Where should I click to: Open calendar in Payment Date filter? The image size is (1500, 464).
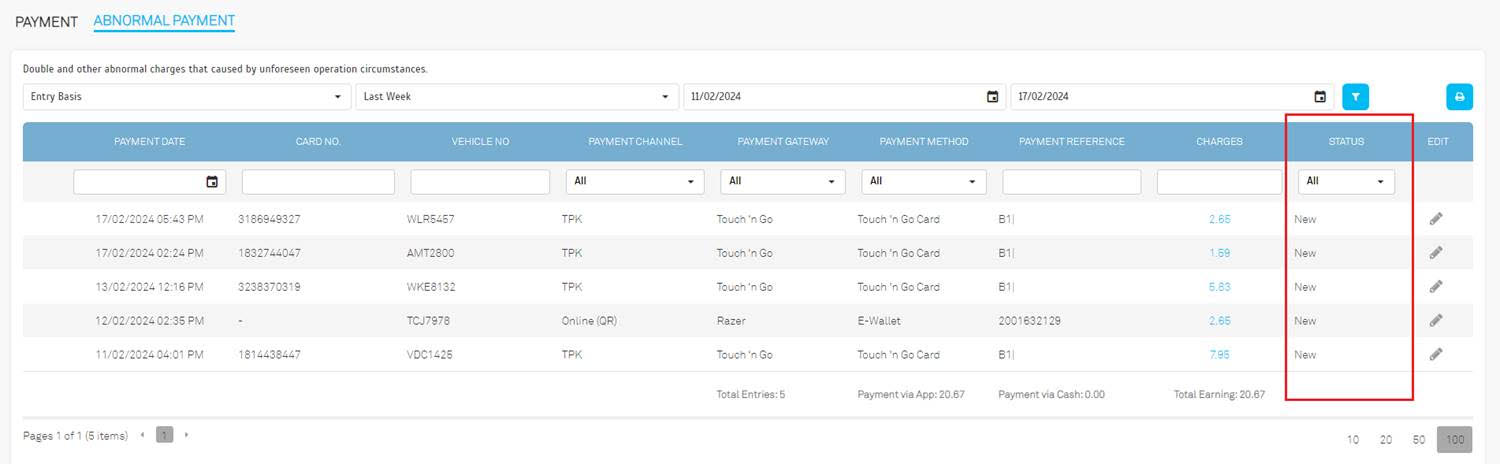(212, 182)
